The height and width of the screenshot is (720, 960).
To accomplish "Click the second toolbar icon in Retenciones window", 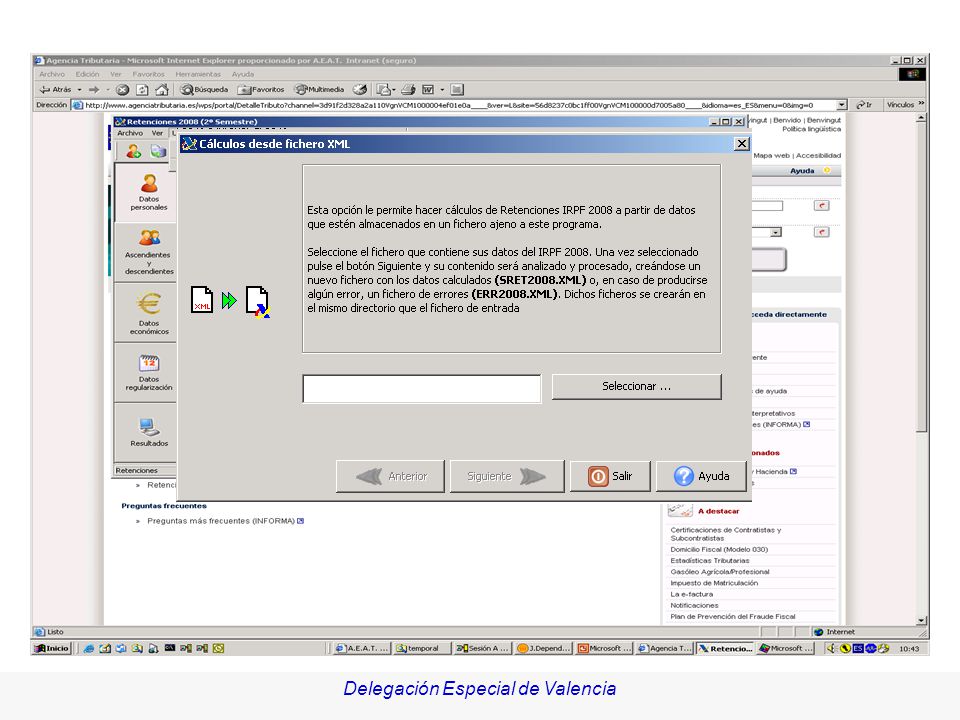I will click(x=159, y=151).
